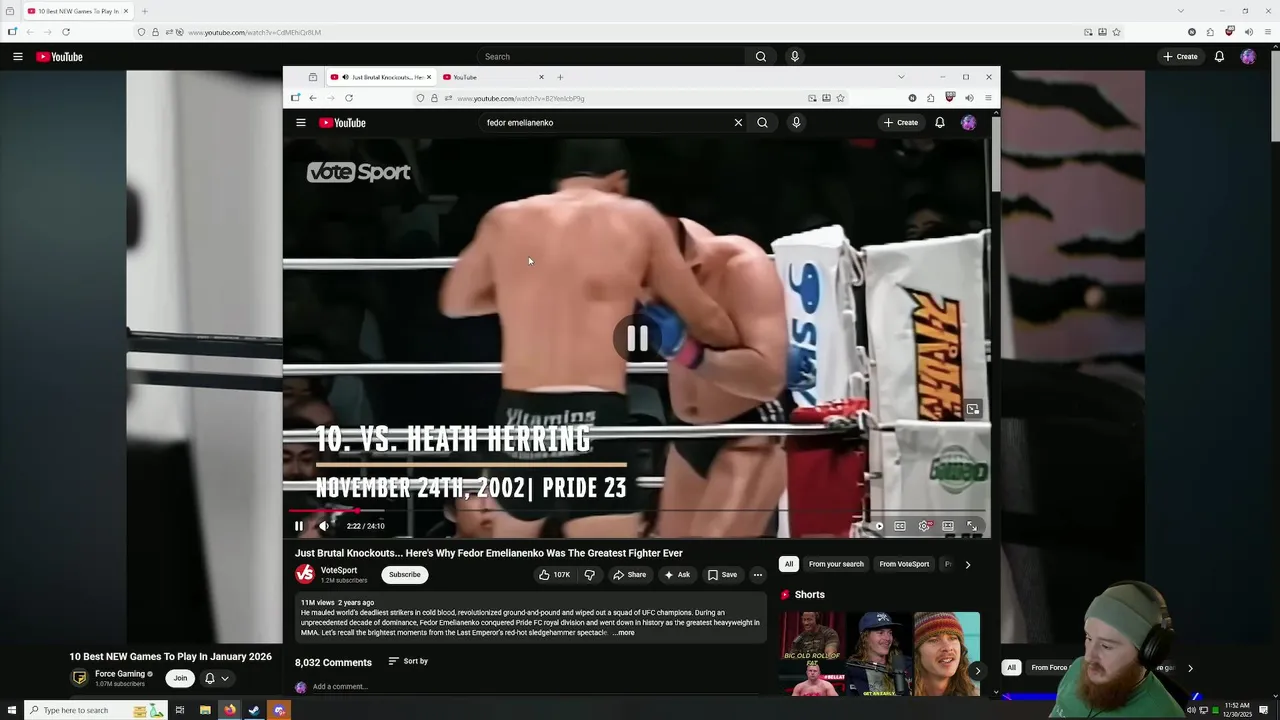Open the YouTube guide hamburger menu in front window
1280x720 pixels.
tap(301, 123)
